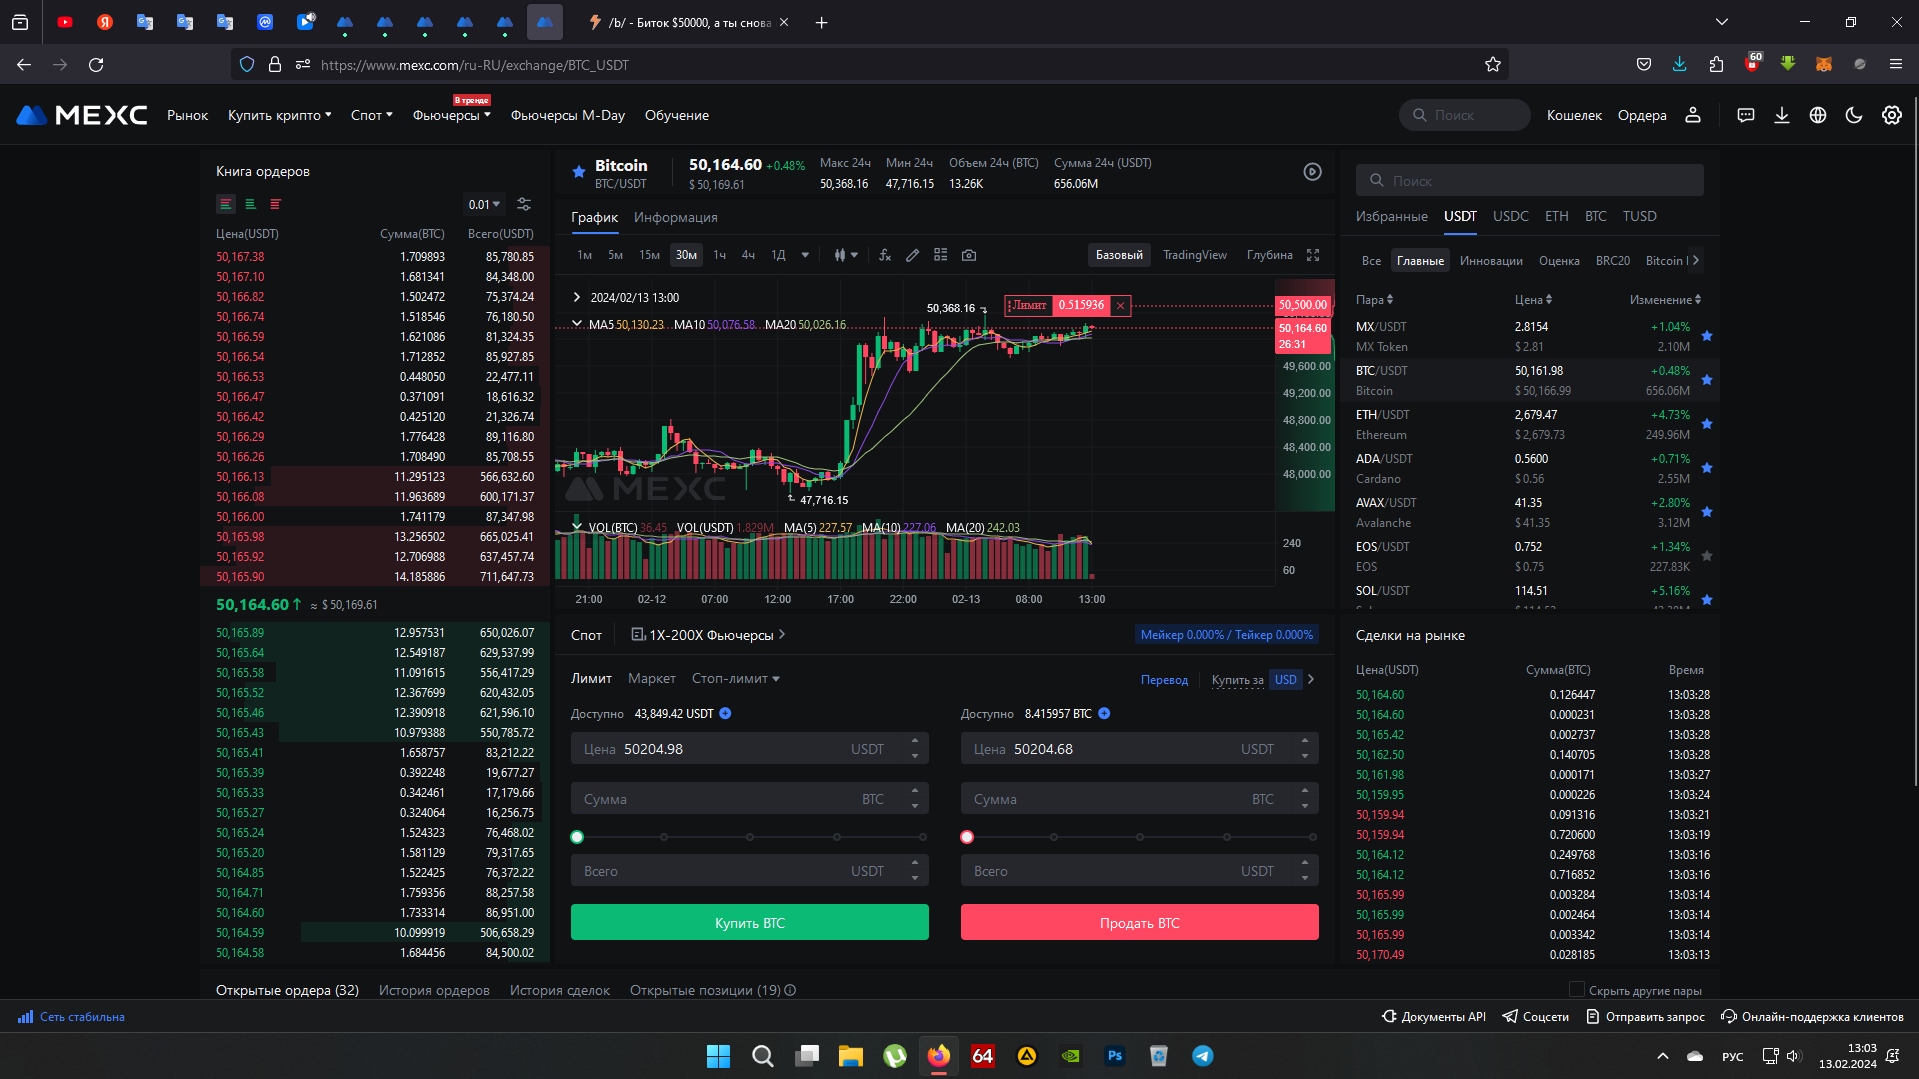
Task: Open chart layout grid icon
Action: tap(941, 255)
